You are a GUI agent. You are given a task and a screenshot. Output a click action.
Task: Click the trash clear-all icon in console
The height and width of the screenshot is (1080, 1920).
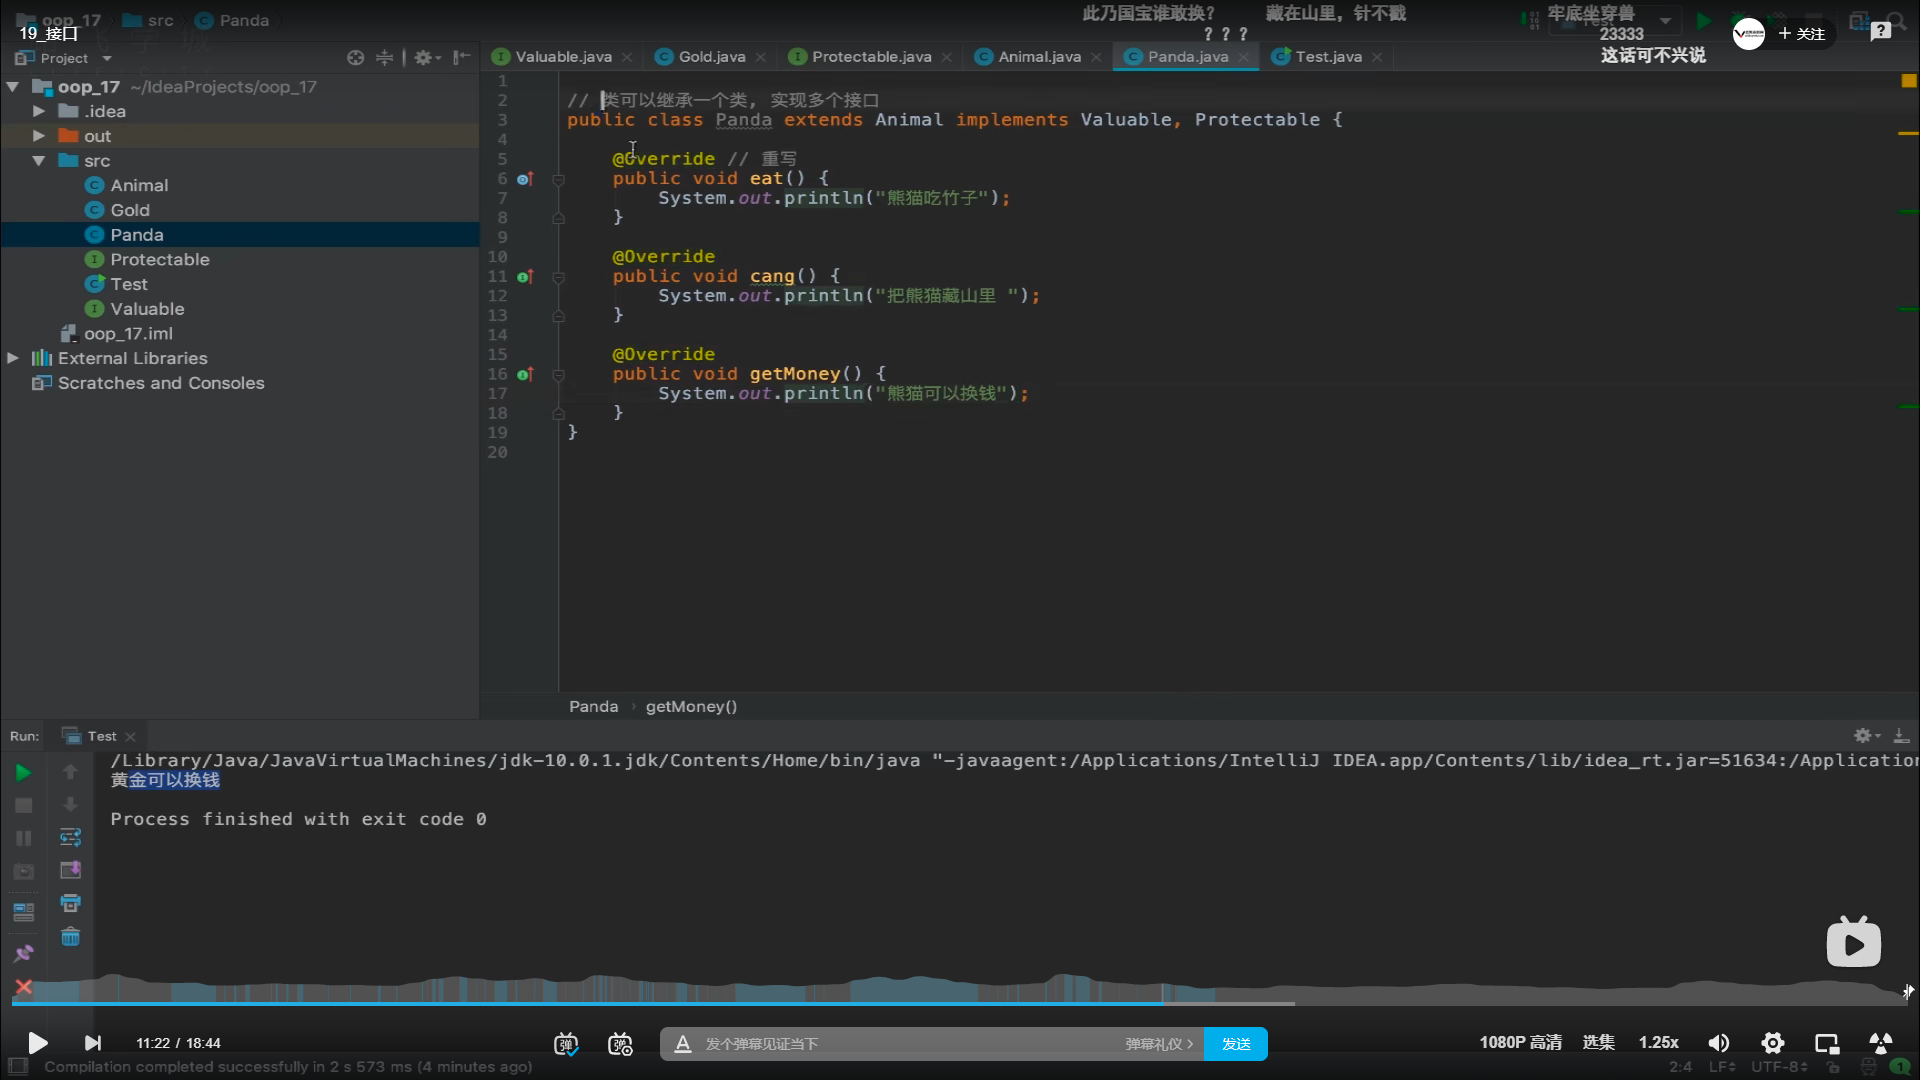(70, 937)
